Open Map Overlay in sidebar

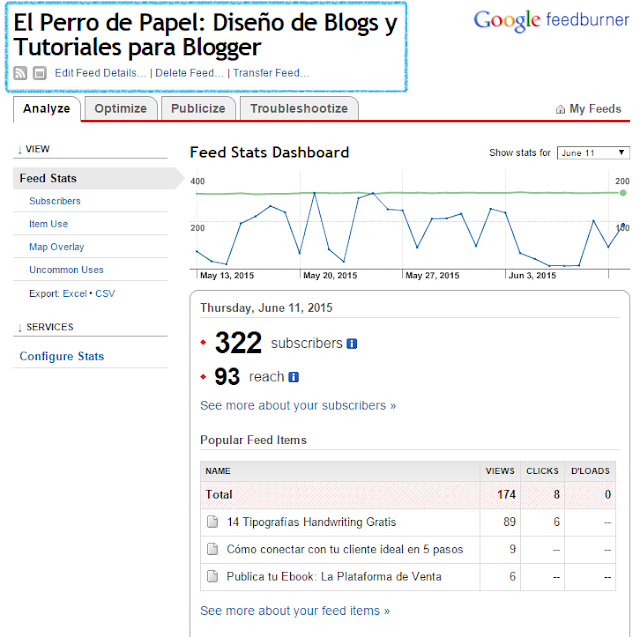(57, 247)
